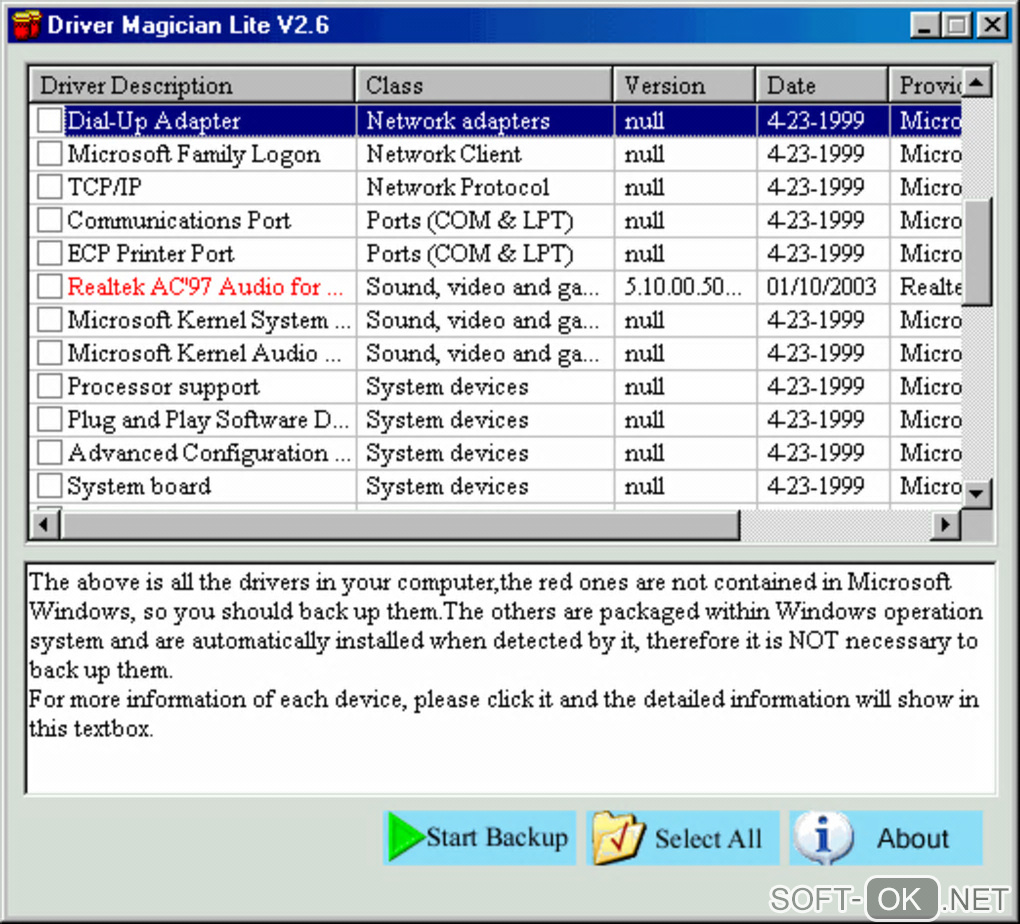Check the Processor support checkbox
1020x924 pixels.
click(49, 387)
